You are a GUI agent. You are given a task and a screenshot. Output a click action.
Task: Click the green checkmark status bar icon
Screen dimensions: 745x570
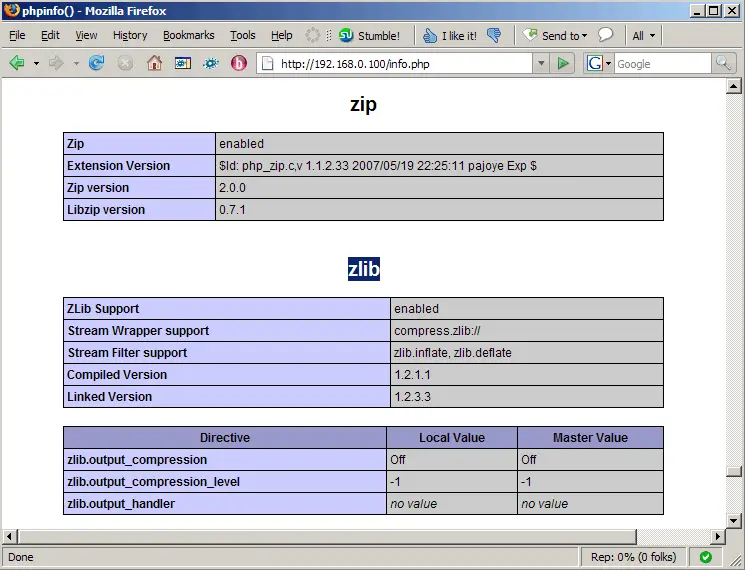[706, 557]
